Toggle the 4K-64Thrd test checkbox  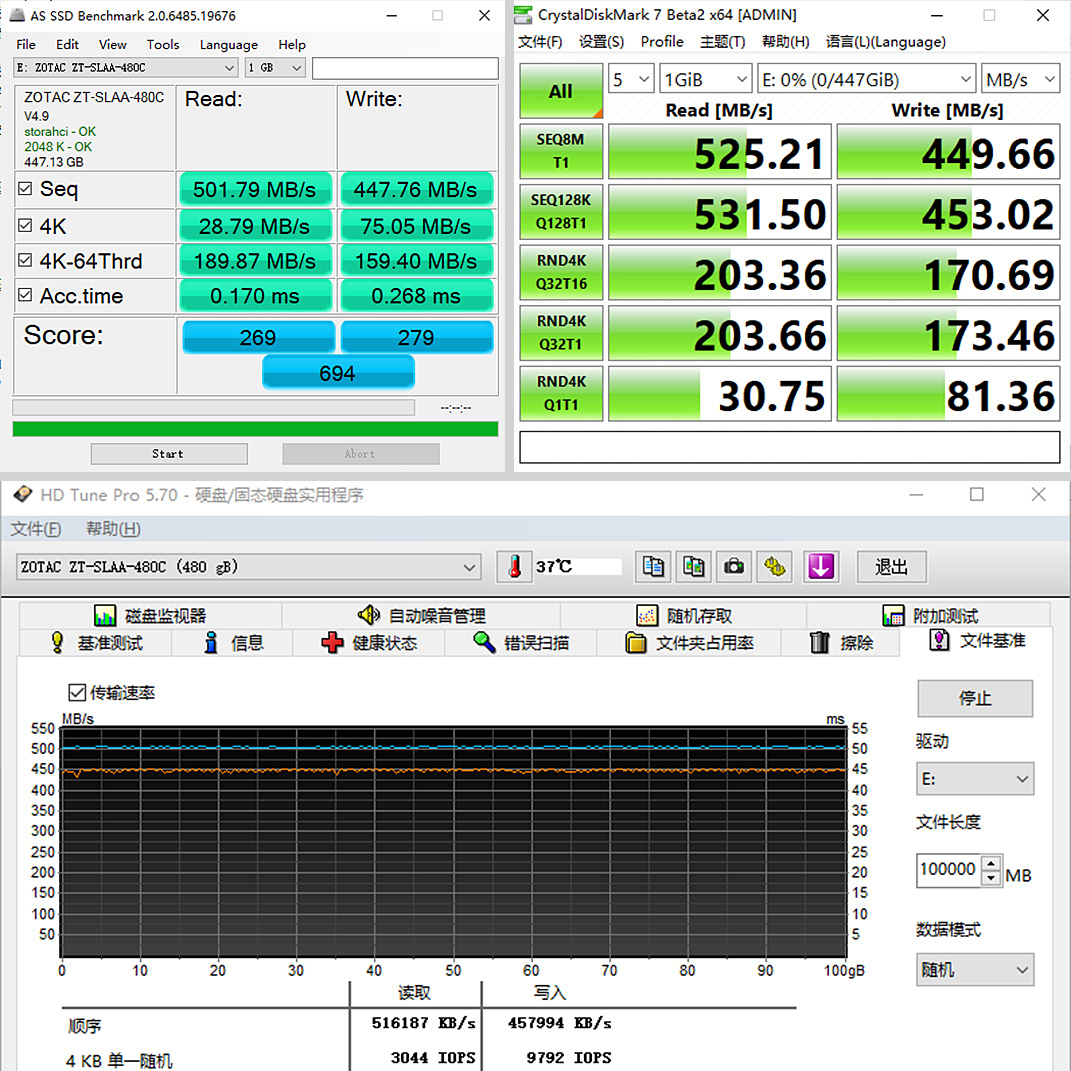coord(25,260)
